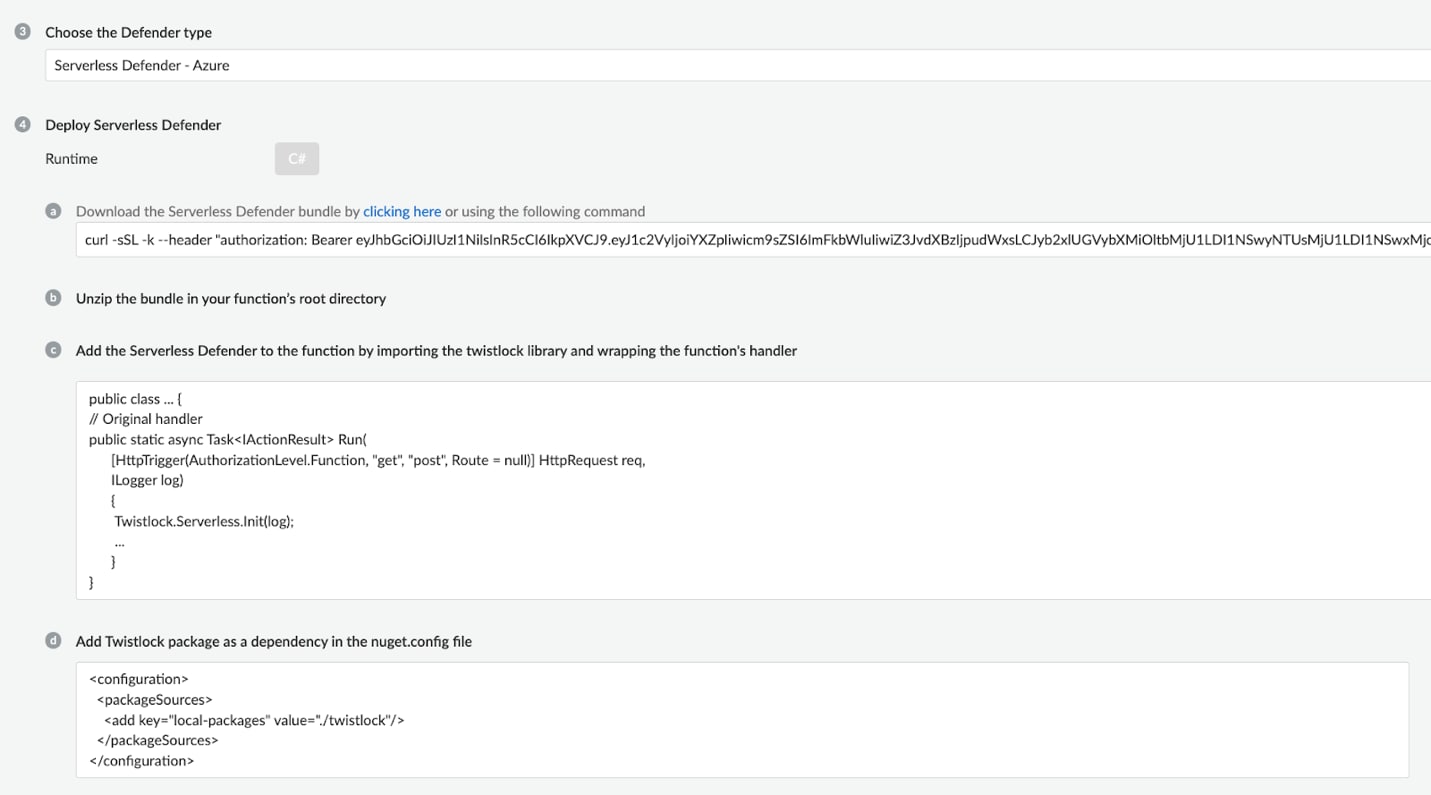Click "Add Twistlock package as a dependency" instruction
This screenshot has height=795, width=1431.
[274, 641]
